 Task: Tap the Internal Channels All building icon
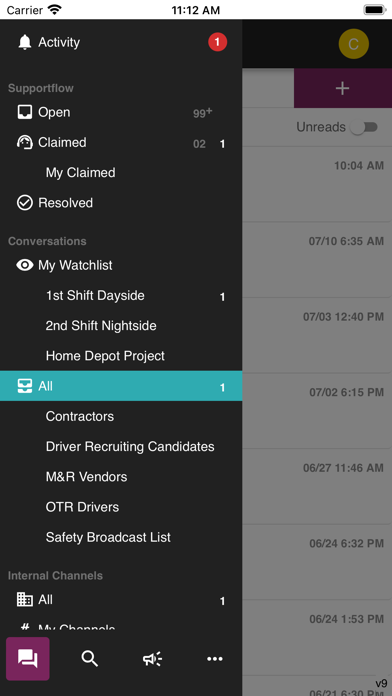coord(25,600)
